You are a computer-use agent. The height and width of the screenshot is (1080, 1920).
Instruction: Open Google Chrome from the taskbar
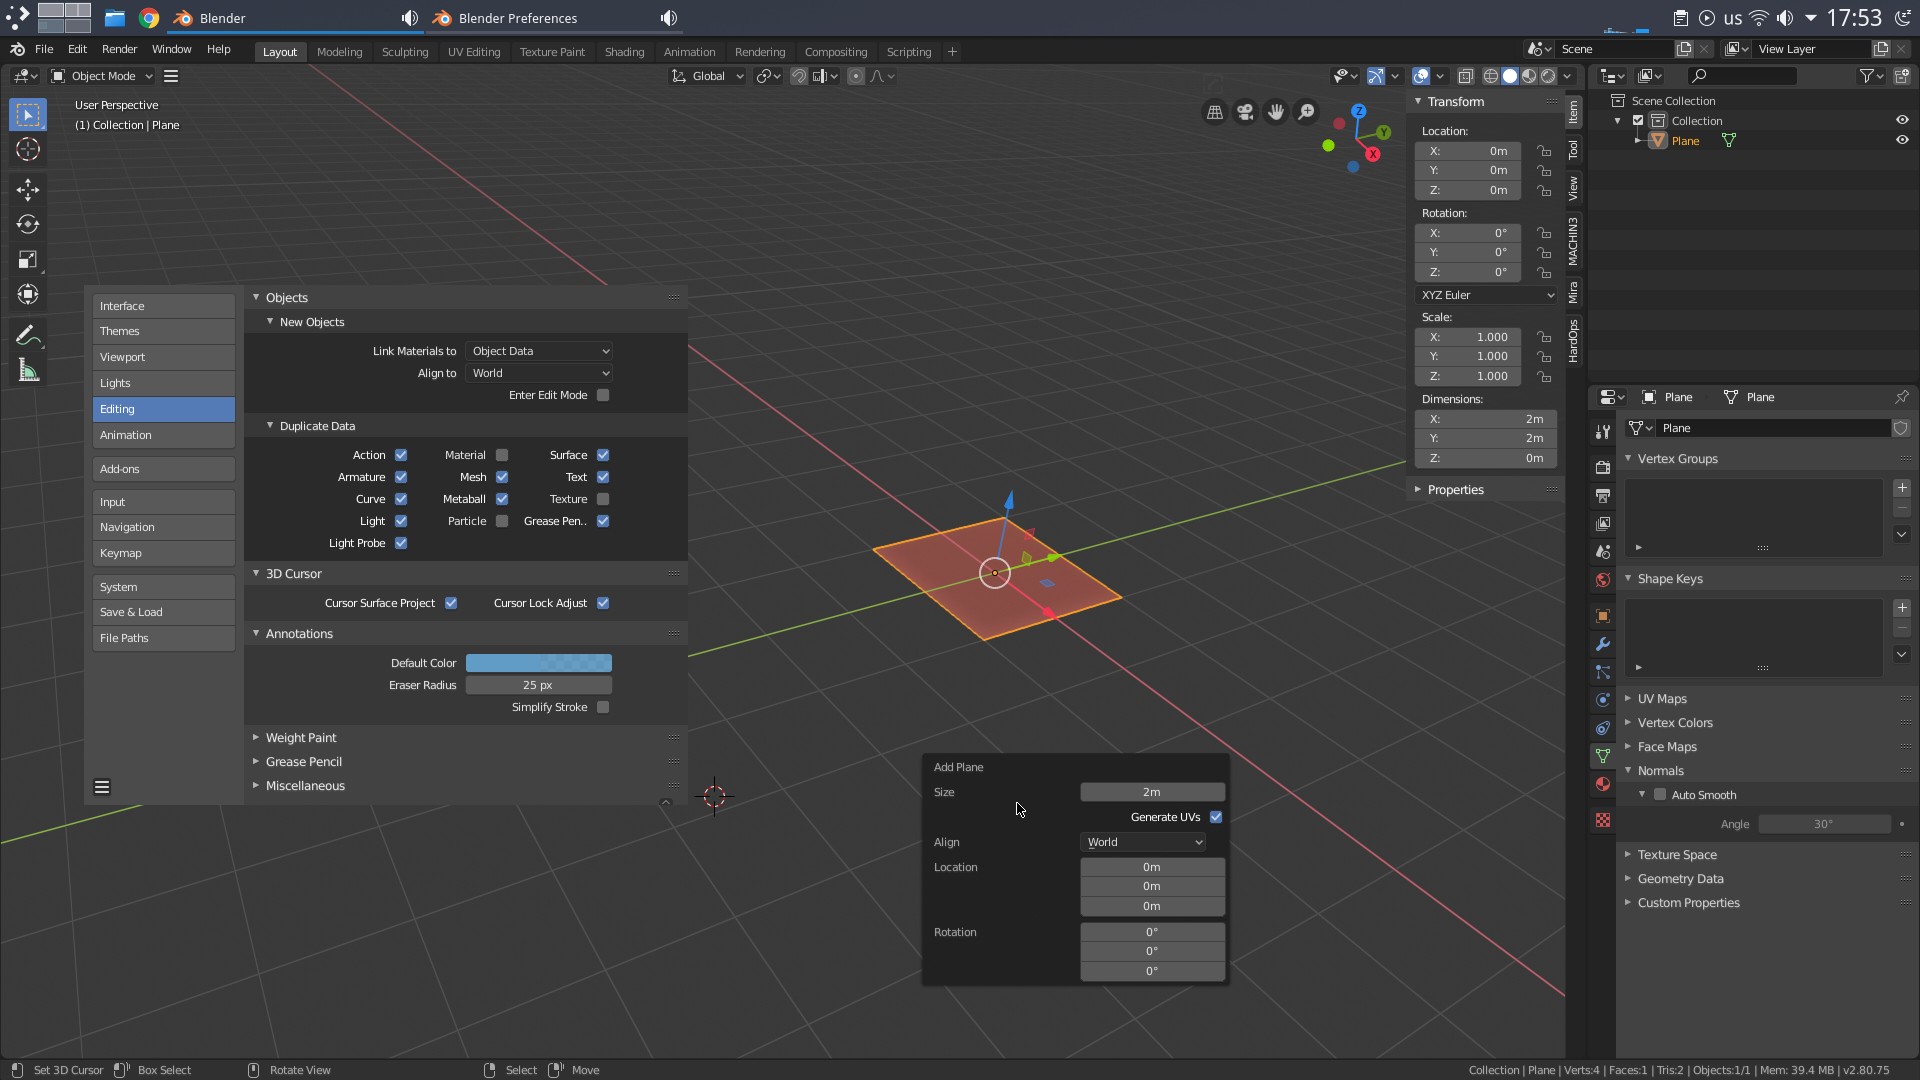click(149, 18)
